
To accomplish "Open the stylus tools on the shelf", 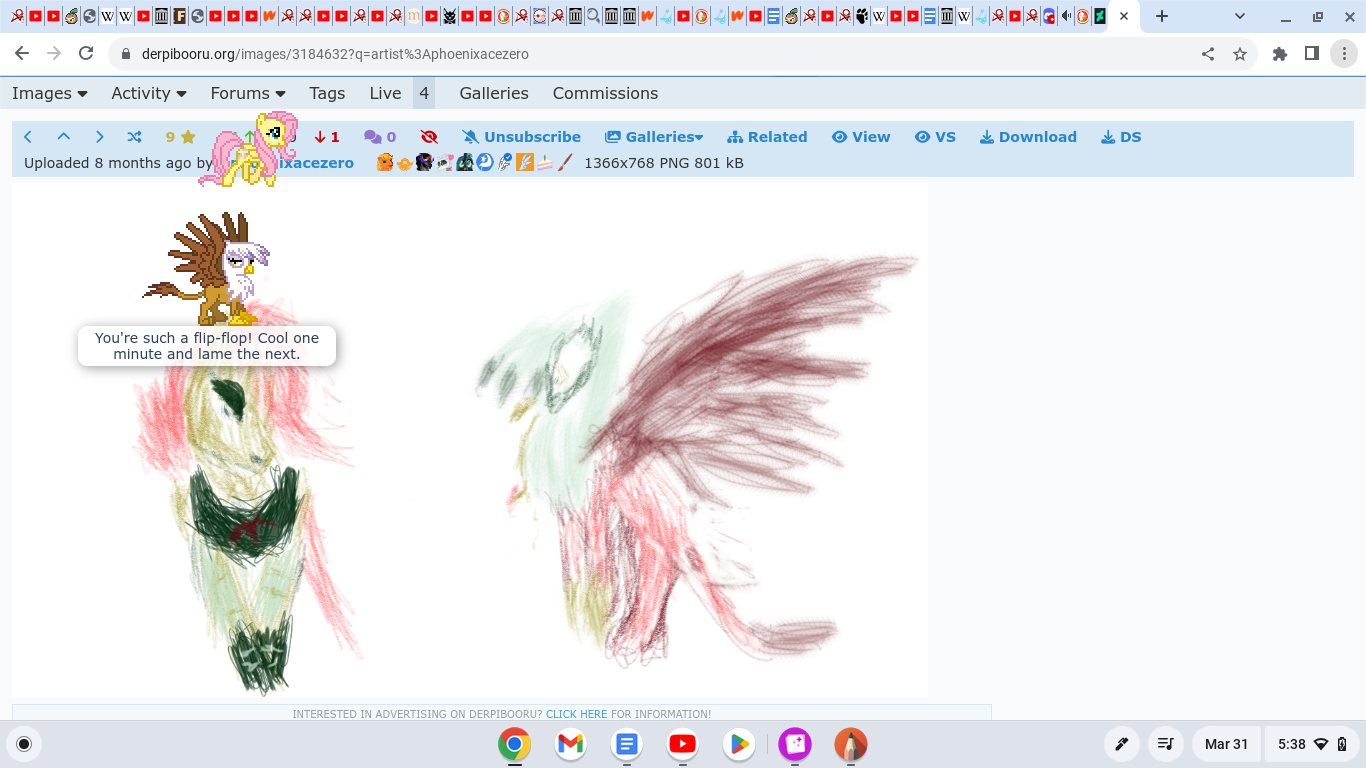I will pyautogui.click(x=1122, y=744).
